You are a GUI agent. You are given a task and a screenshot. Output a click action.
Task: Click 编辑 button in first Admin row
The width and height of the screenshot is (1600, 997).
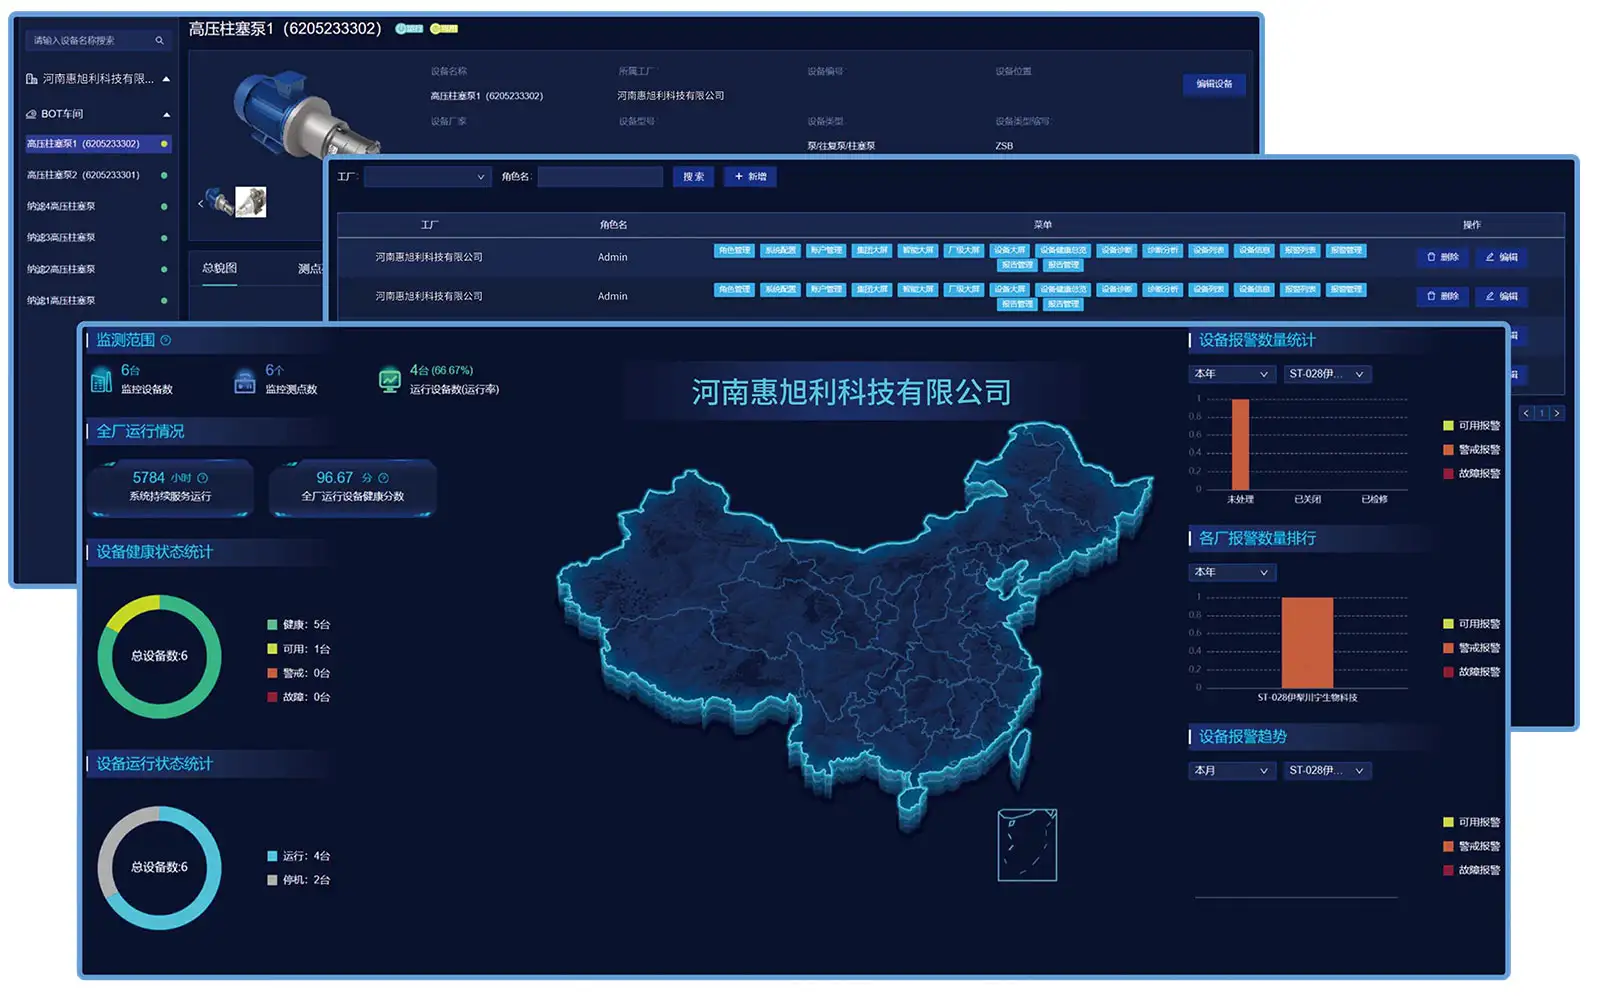click(1501, 257)
